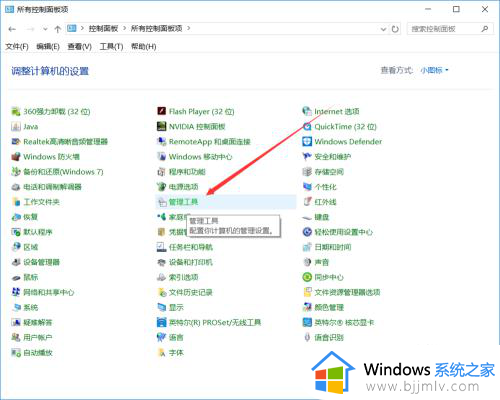Expand the address bar history dropdown

[x=383, y=29]
